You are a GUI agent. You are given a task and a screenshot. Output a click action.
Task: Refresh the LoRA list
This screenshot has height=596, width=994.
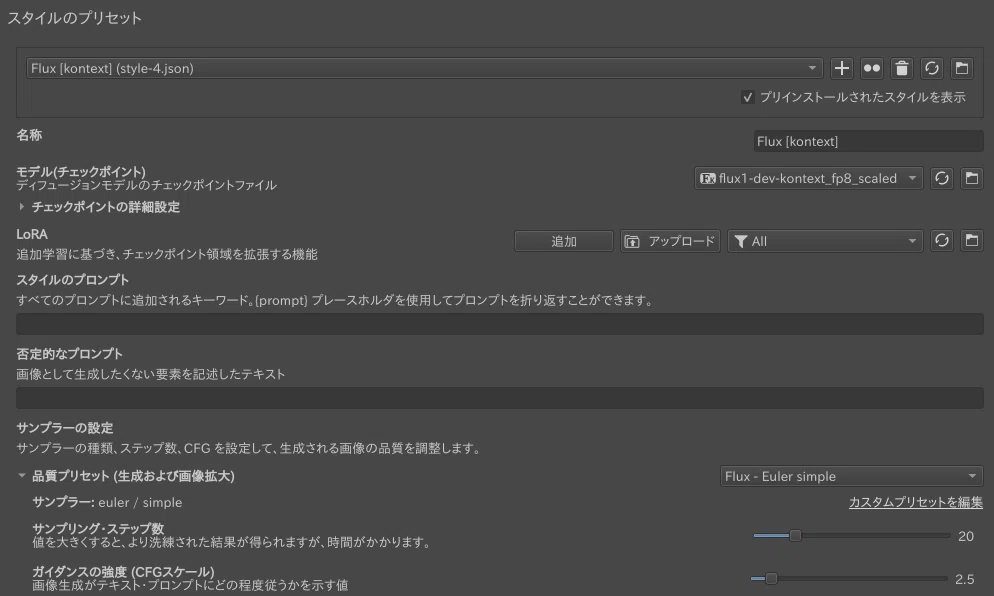(x=941, y=240)
